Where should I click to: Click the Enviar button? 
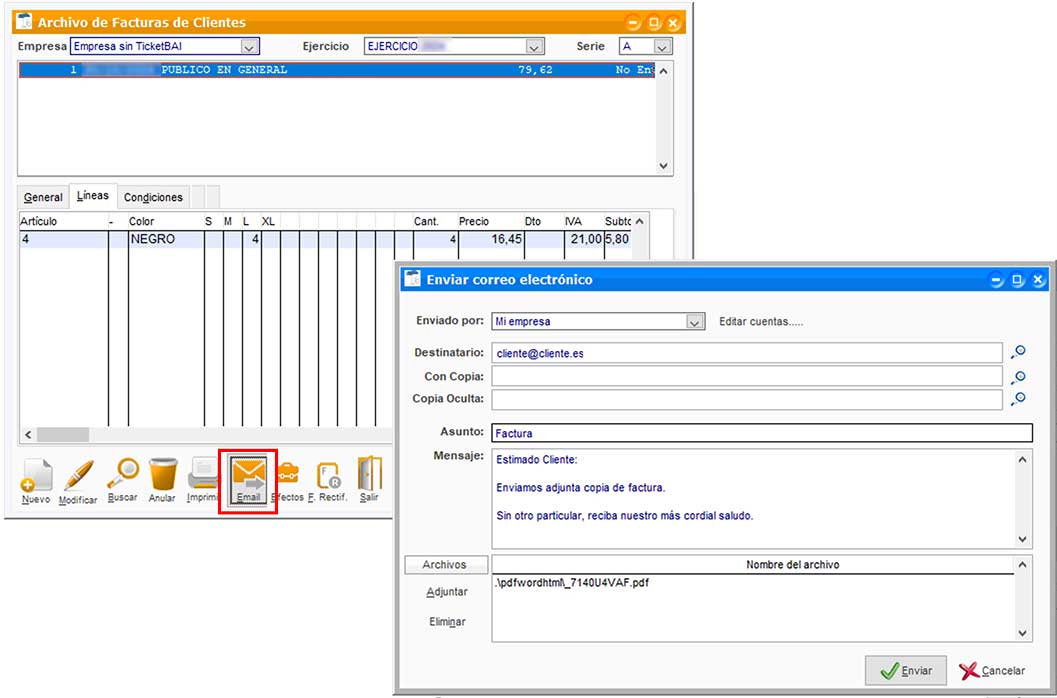point(906,670)
